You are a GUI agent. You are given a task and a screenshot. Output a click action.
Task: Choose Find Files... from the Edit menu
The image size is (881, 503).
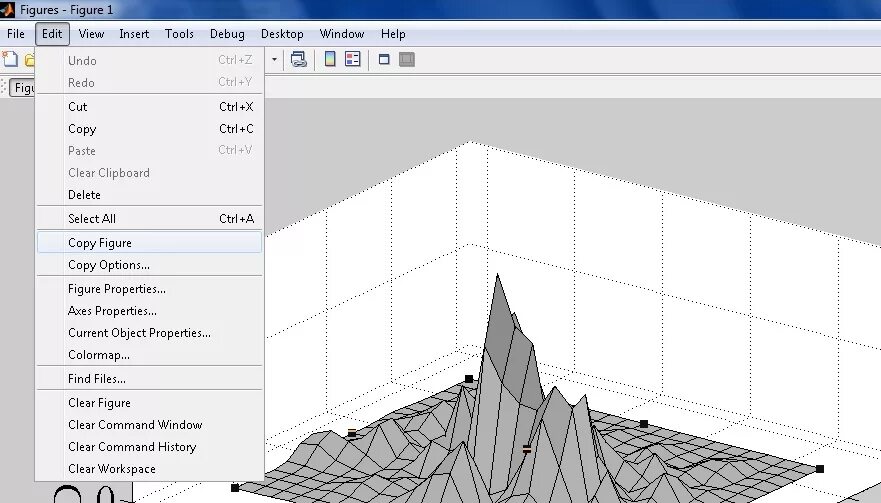(x=149, y=379)
